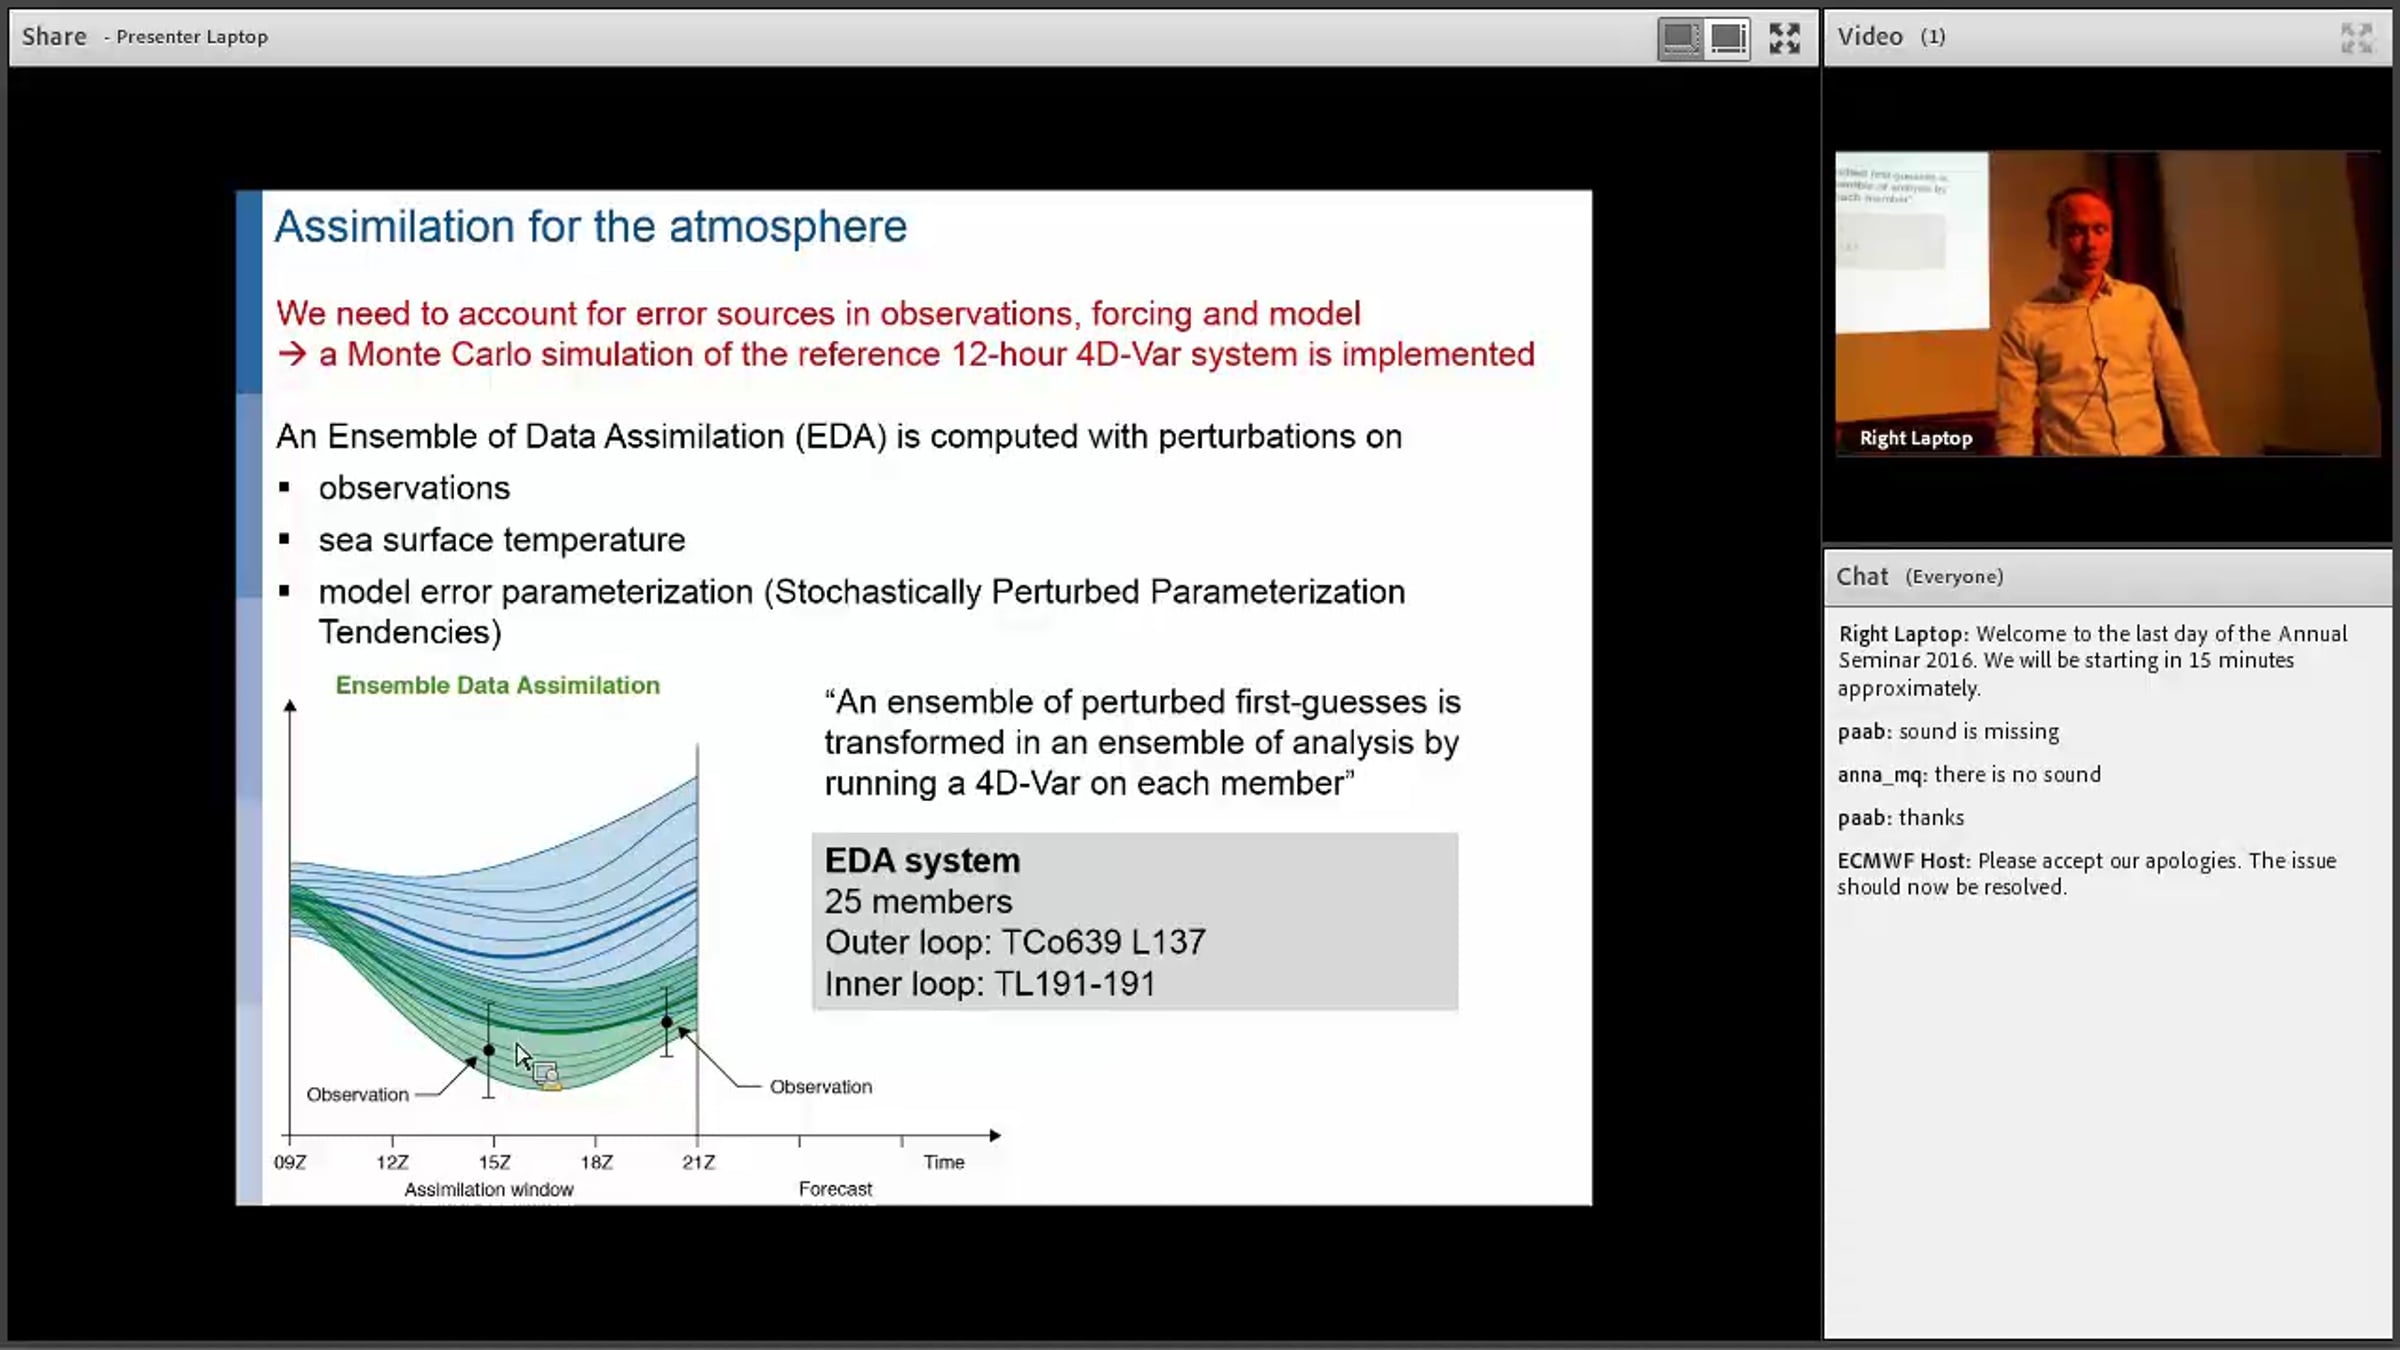2400x1350 pixels.
Task: Click the slide title 'Assimilation for the atmosphere'
Action: click(590, 227)
